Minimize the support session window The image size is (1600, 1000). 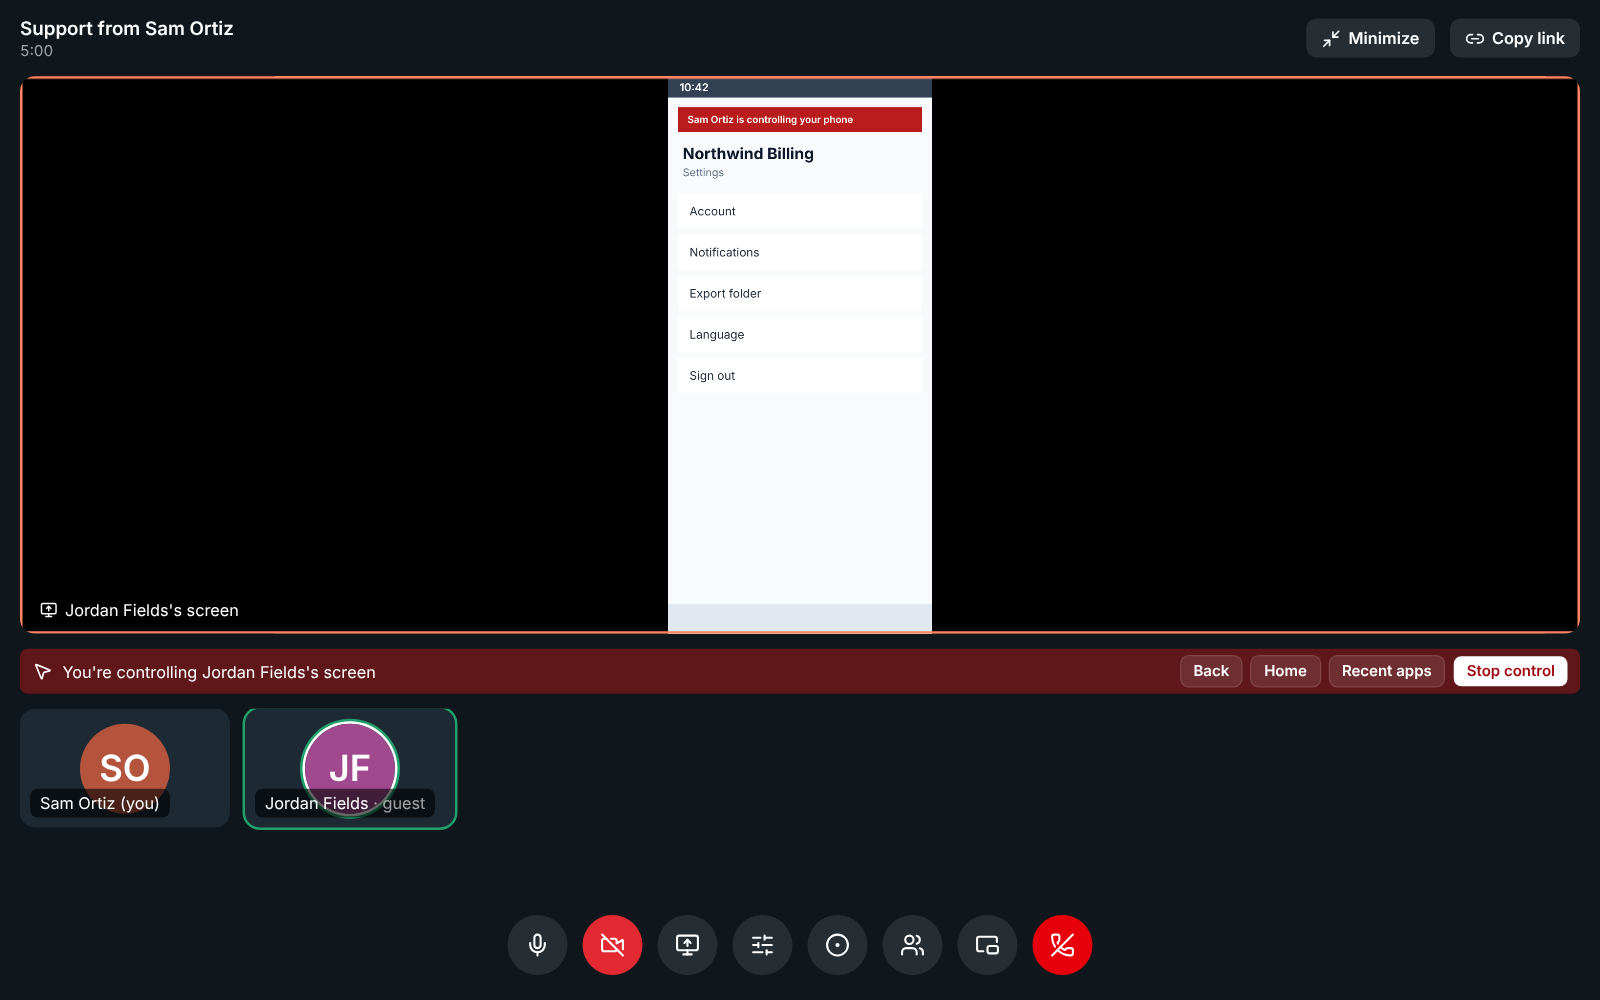click(1370, 38)
